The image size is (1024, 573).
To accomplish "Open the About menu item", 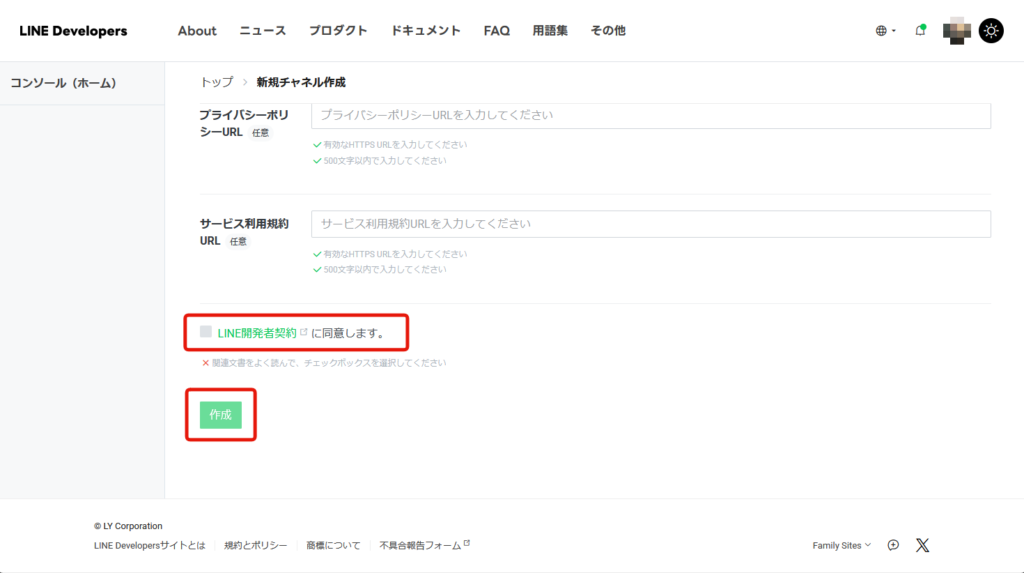I will [197, 31].
